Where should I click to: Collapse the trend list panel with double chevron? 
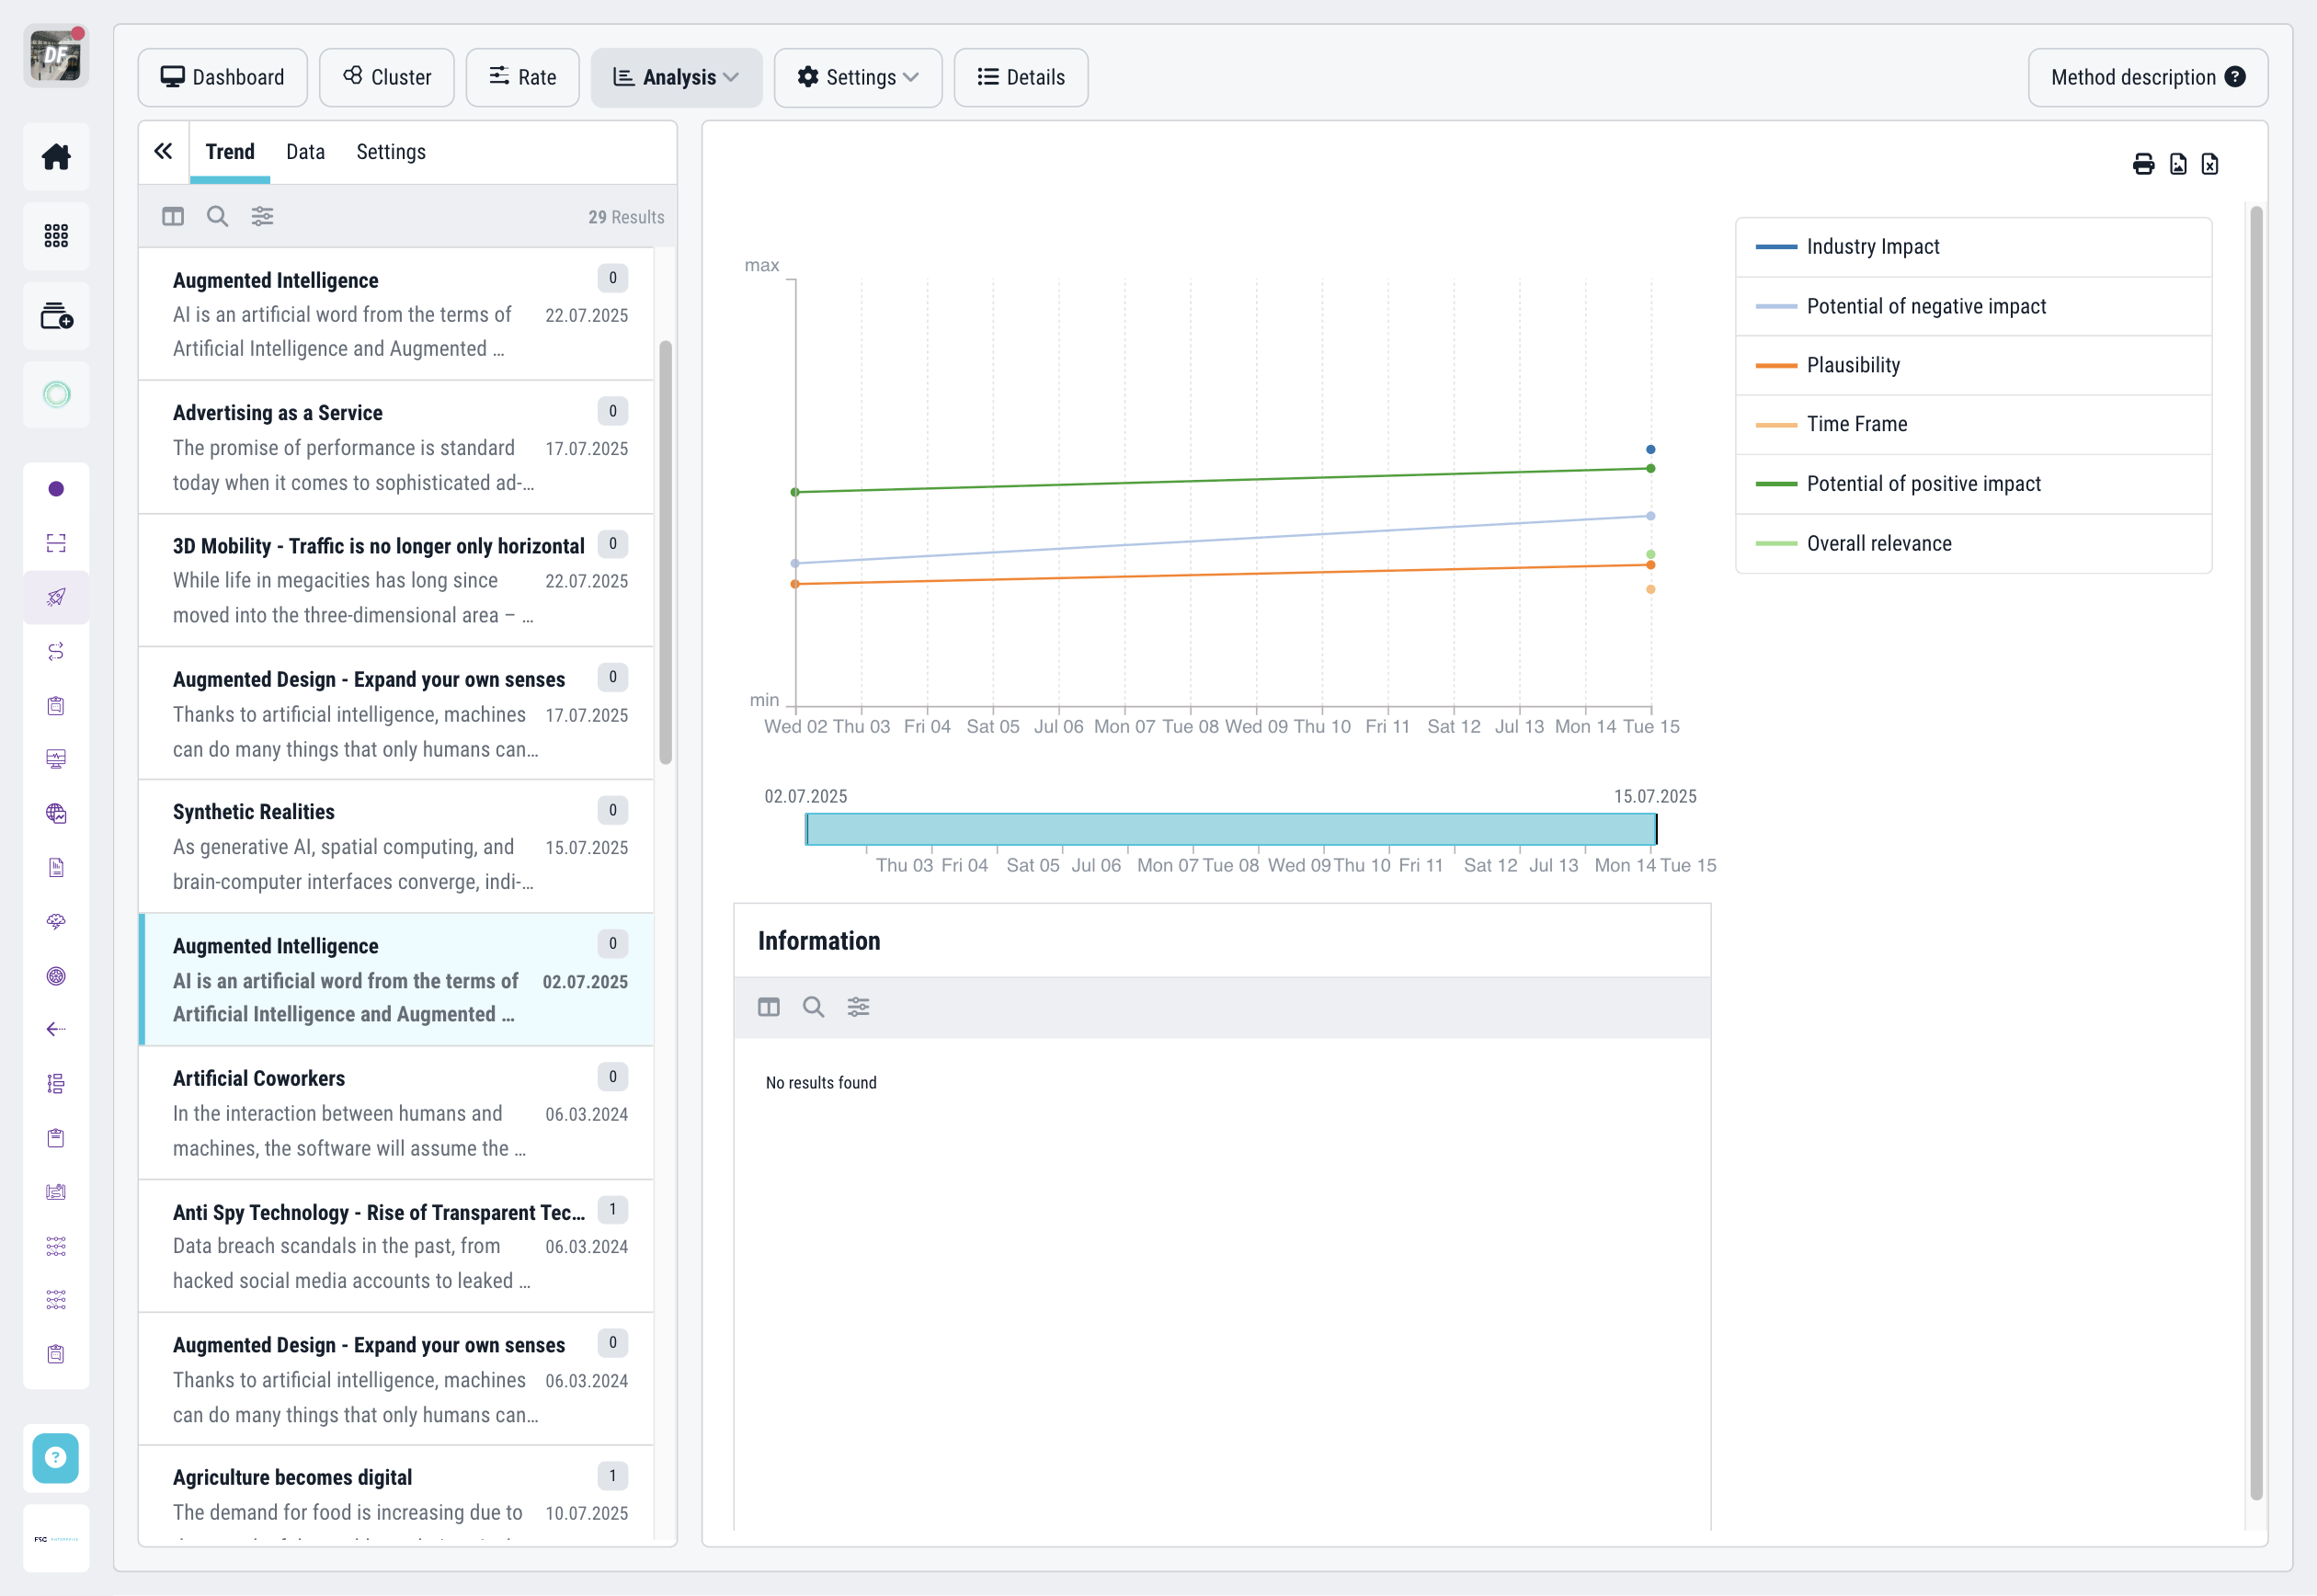[163, 151]
